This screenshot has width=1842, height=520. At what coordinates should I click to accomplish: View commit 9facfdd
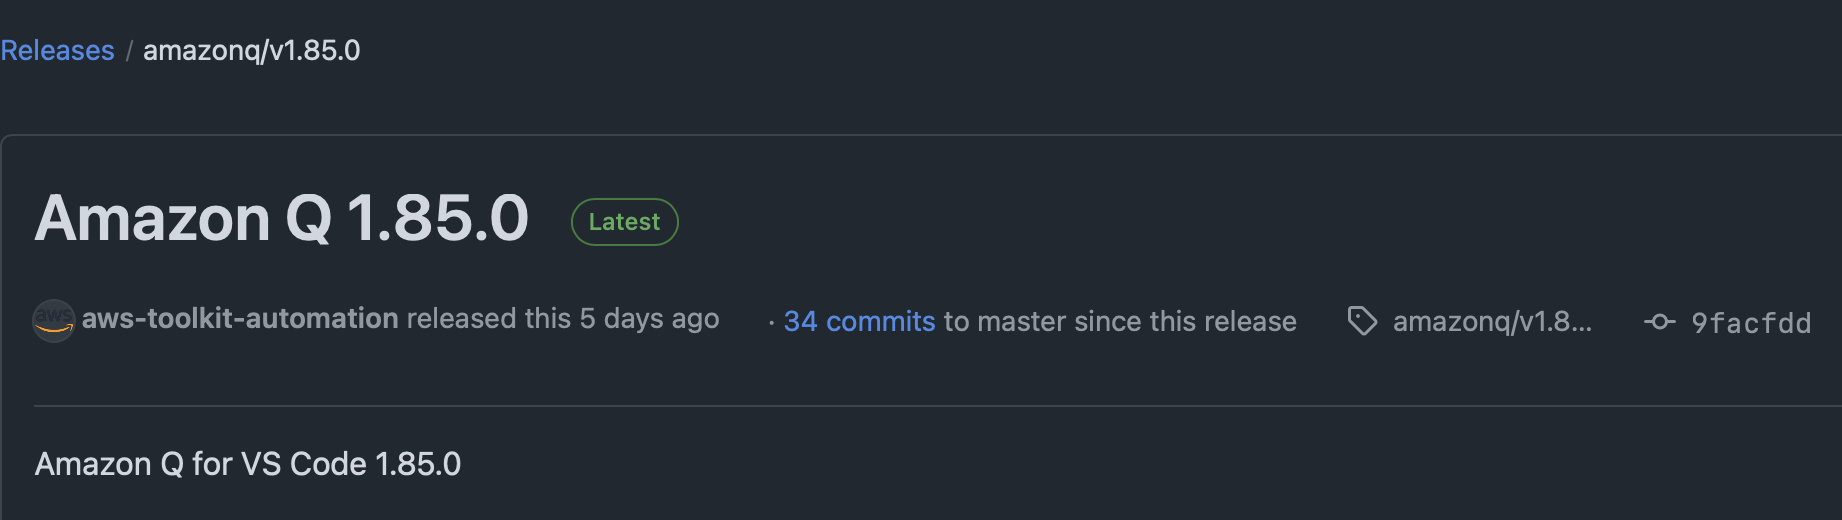(x=1750, y=323)
